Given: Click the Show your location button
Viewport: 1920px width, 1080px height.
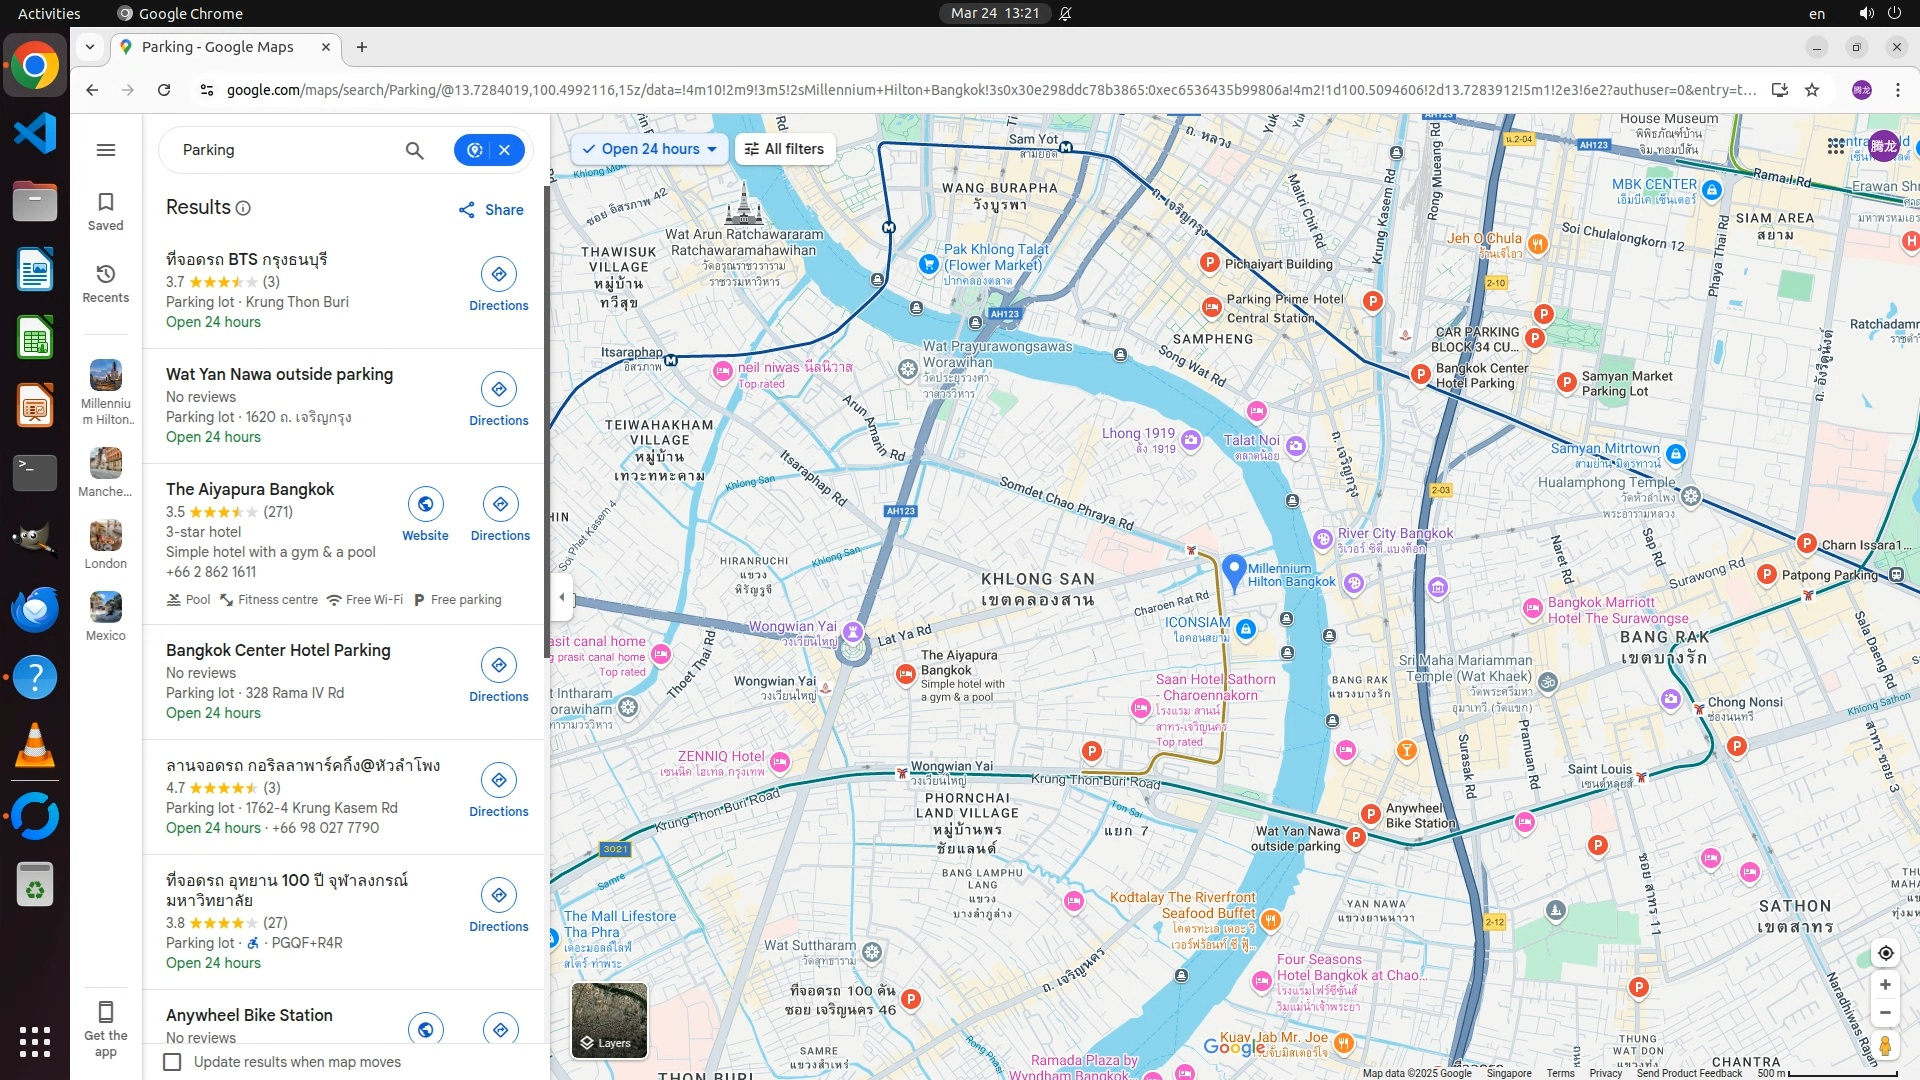Looking at the screenshot, I should click(1885, 953).
